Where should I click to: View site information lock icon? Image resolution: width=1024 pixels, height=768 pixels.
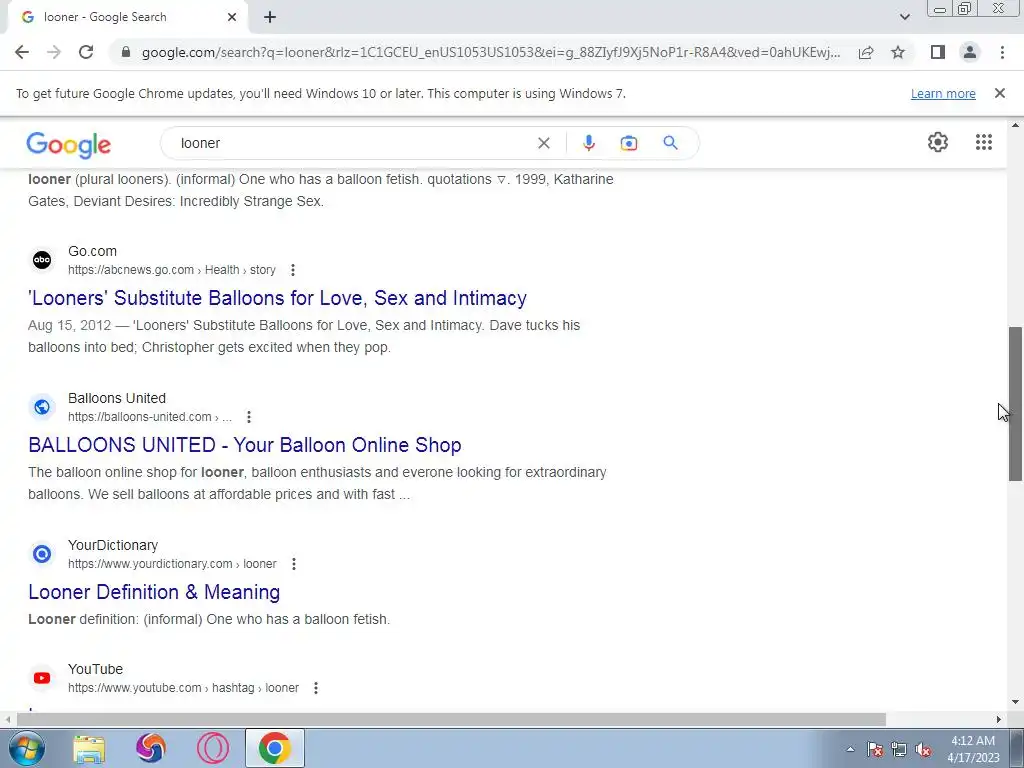(127, 52)
